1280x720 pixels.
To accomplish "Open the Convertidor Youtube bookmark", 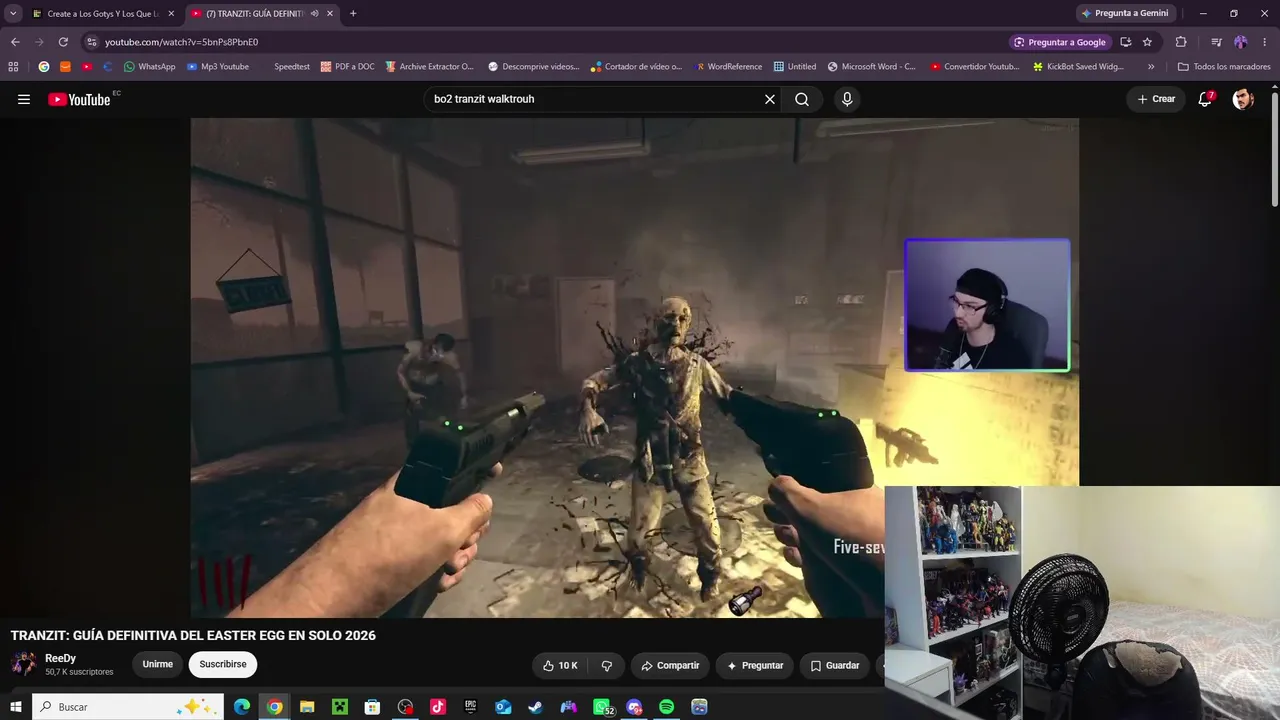I will (x=975, y=67).
